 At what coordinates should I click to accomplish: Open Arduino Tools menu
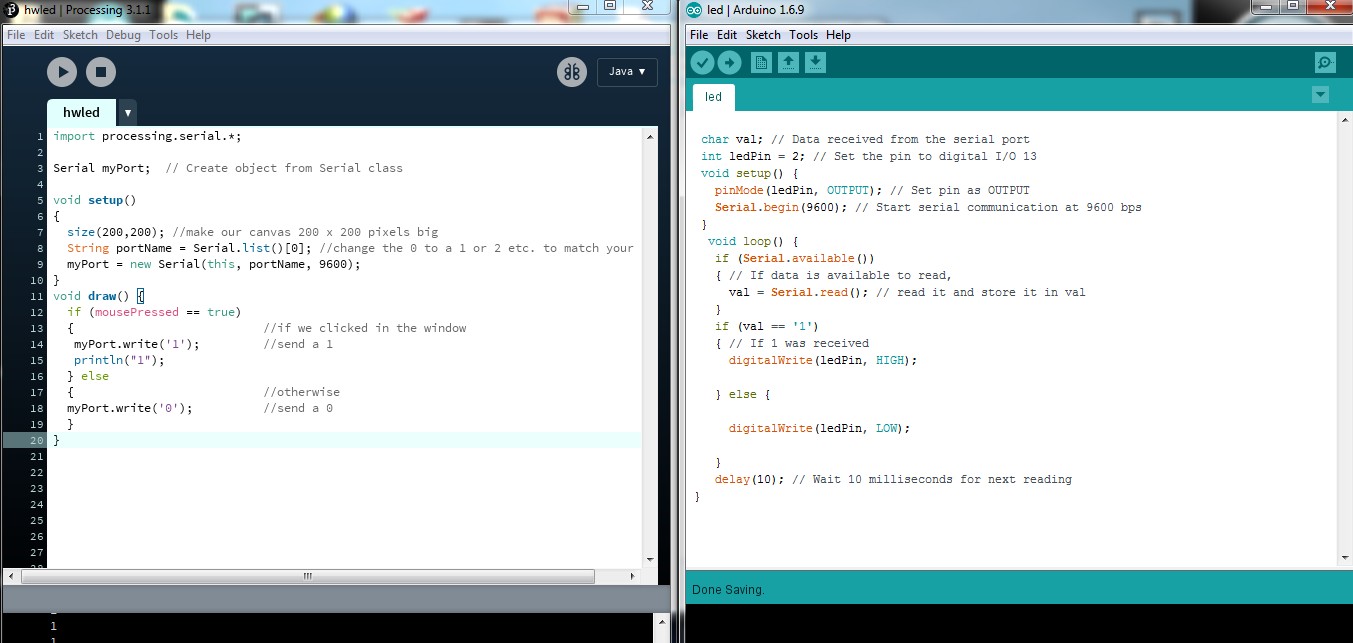[x=803, y=35]
